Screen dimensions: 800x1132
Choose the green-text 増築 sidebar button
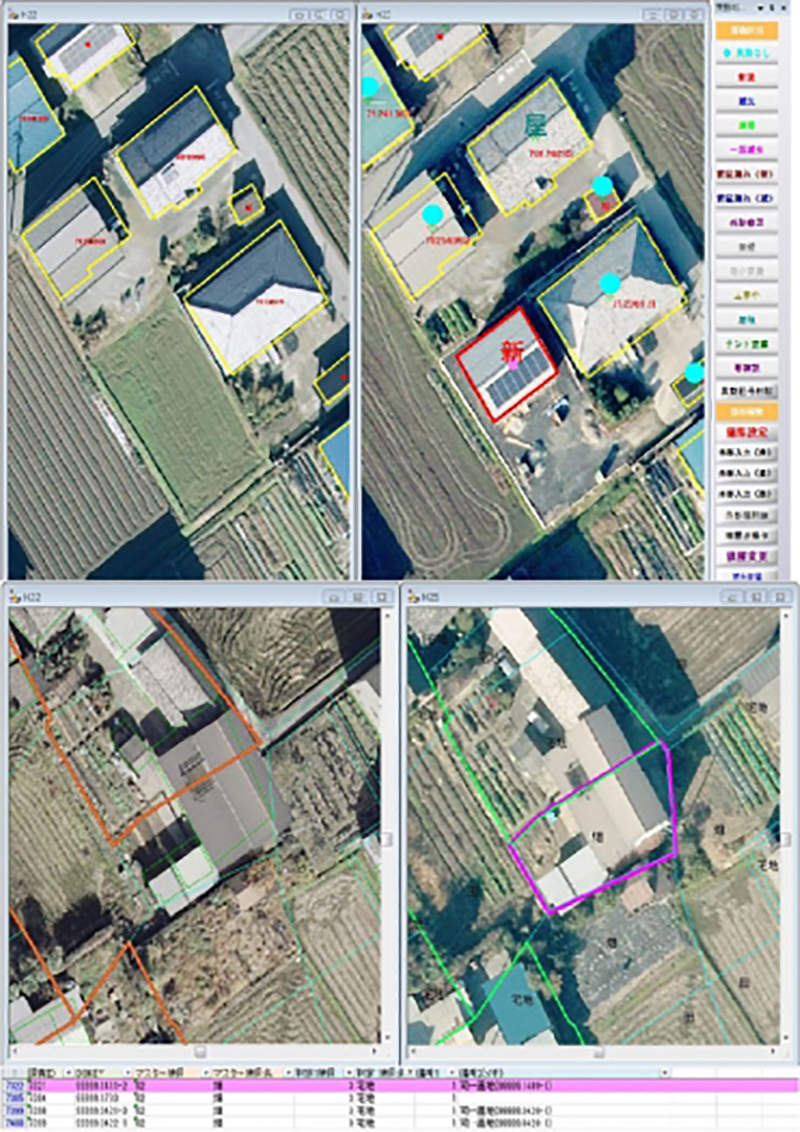click(746, 125)
